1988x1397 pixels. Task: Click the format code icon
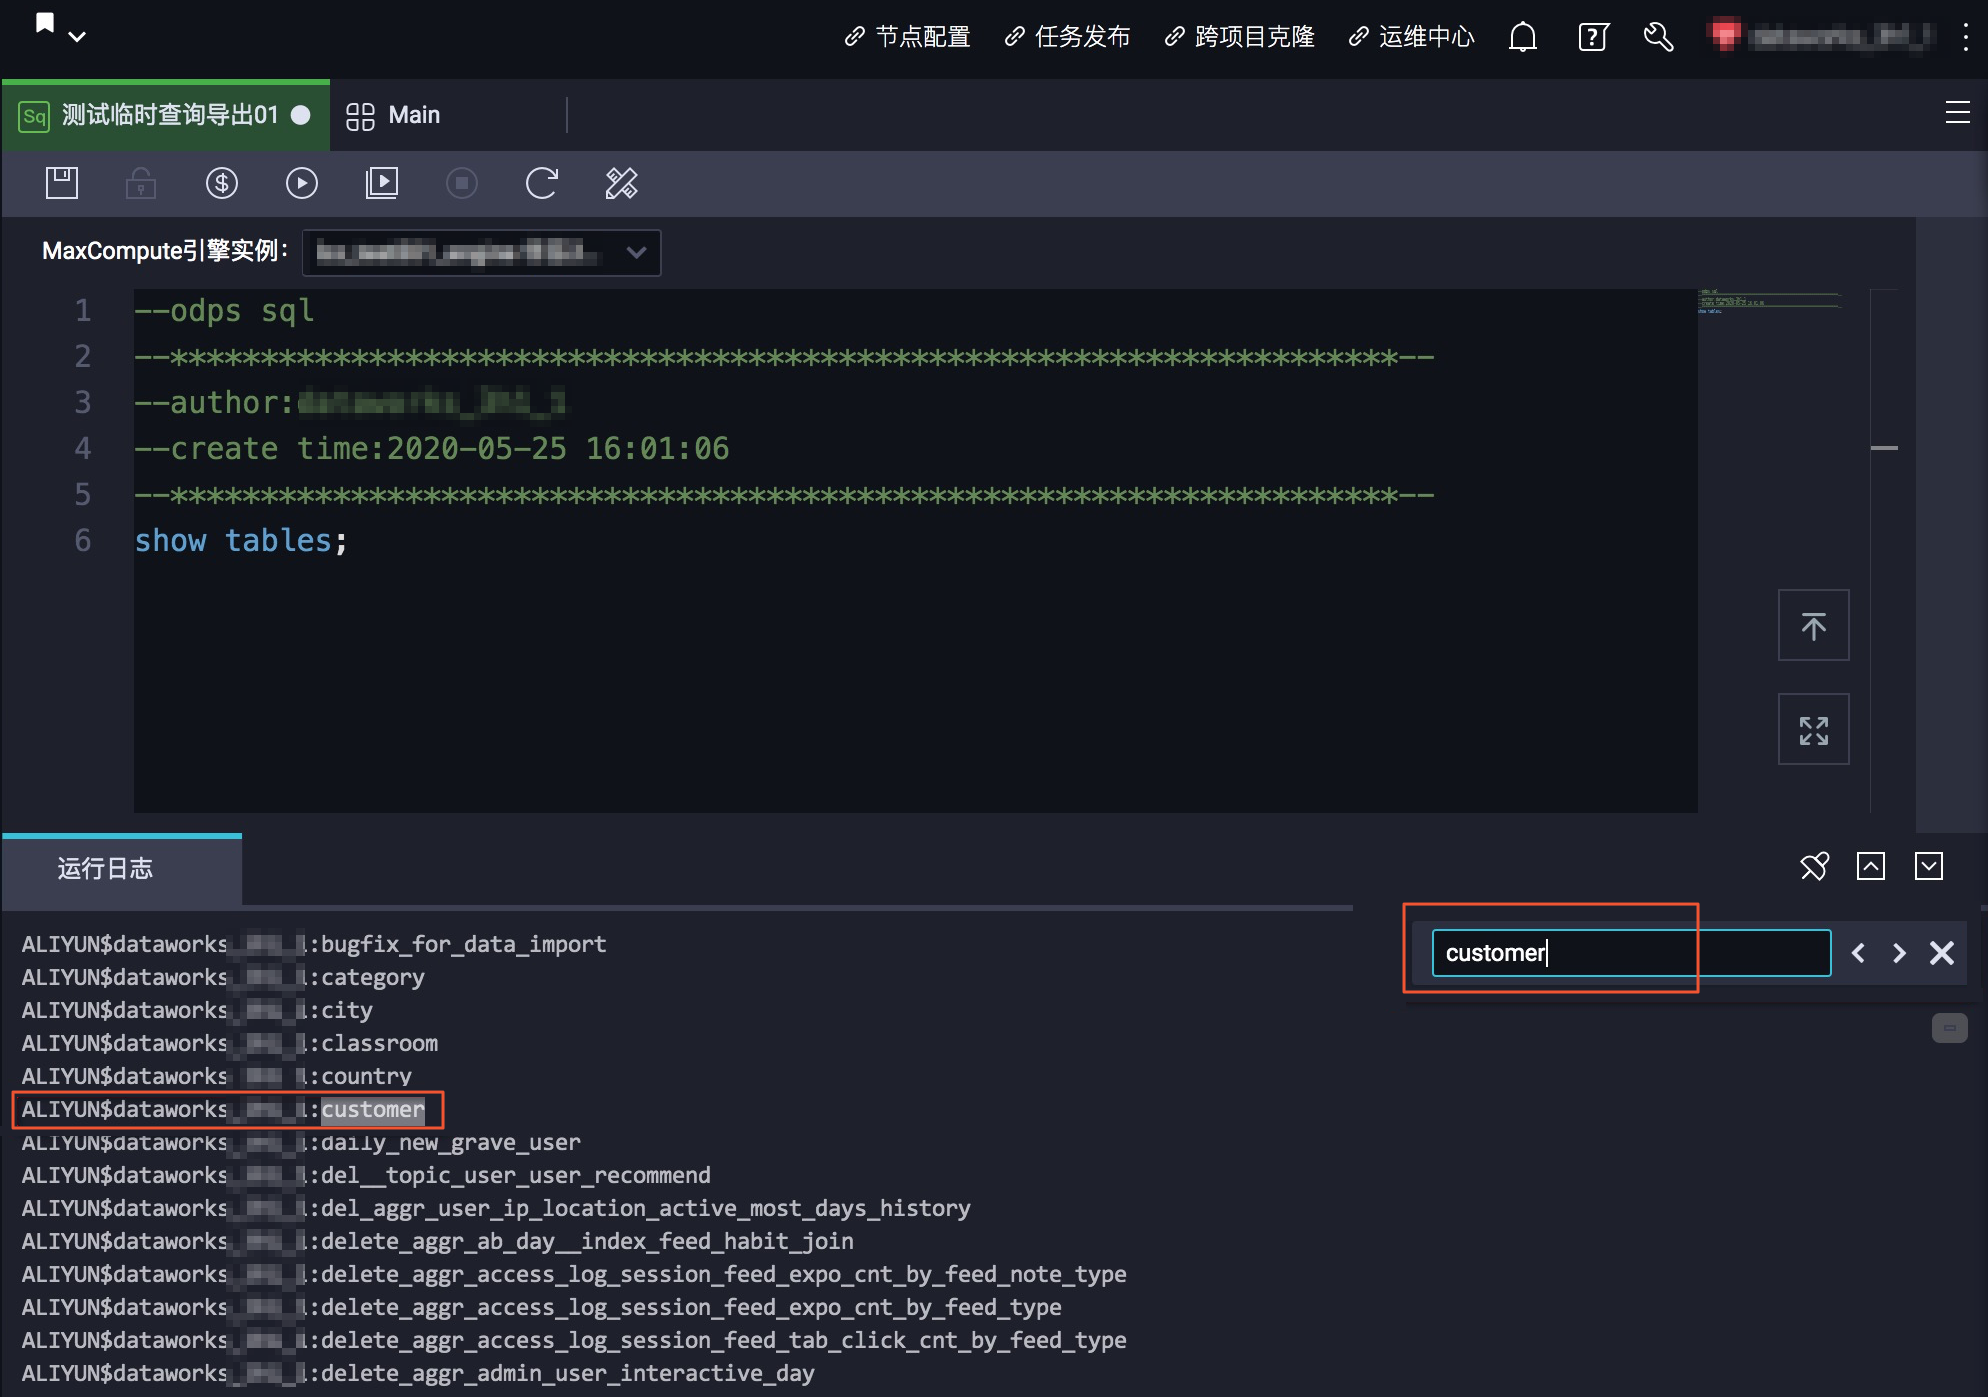click(x=621, y=183)
